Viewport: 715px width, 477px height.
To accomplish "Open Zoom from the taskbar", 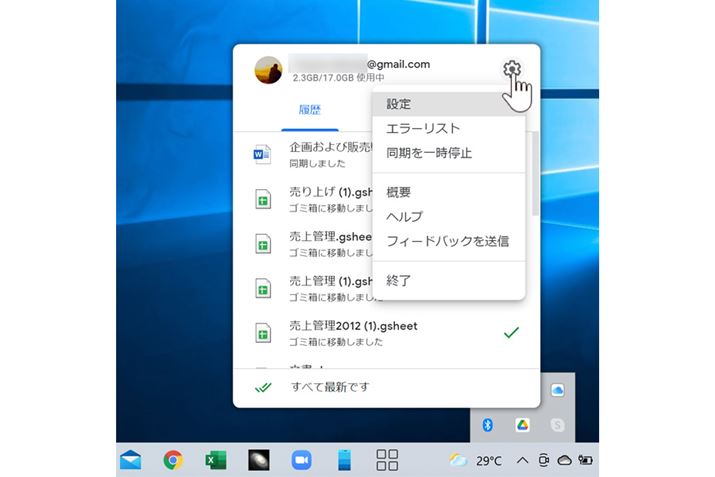I will click(301, 460).
